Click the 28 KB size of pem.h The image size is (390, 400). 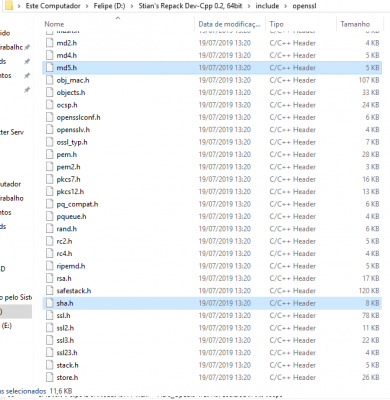[371, 155]
